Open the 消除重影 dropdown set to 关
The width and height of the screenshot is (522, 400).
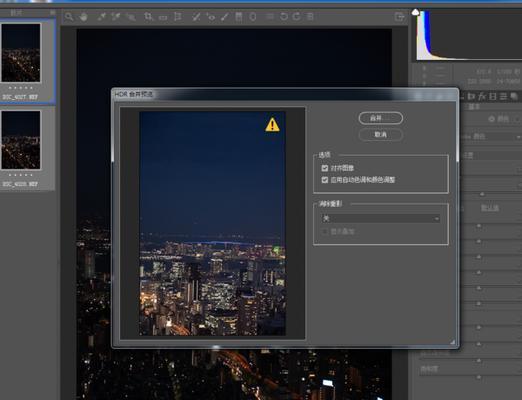[x=381, y=219]
